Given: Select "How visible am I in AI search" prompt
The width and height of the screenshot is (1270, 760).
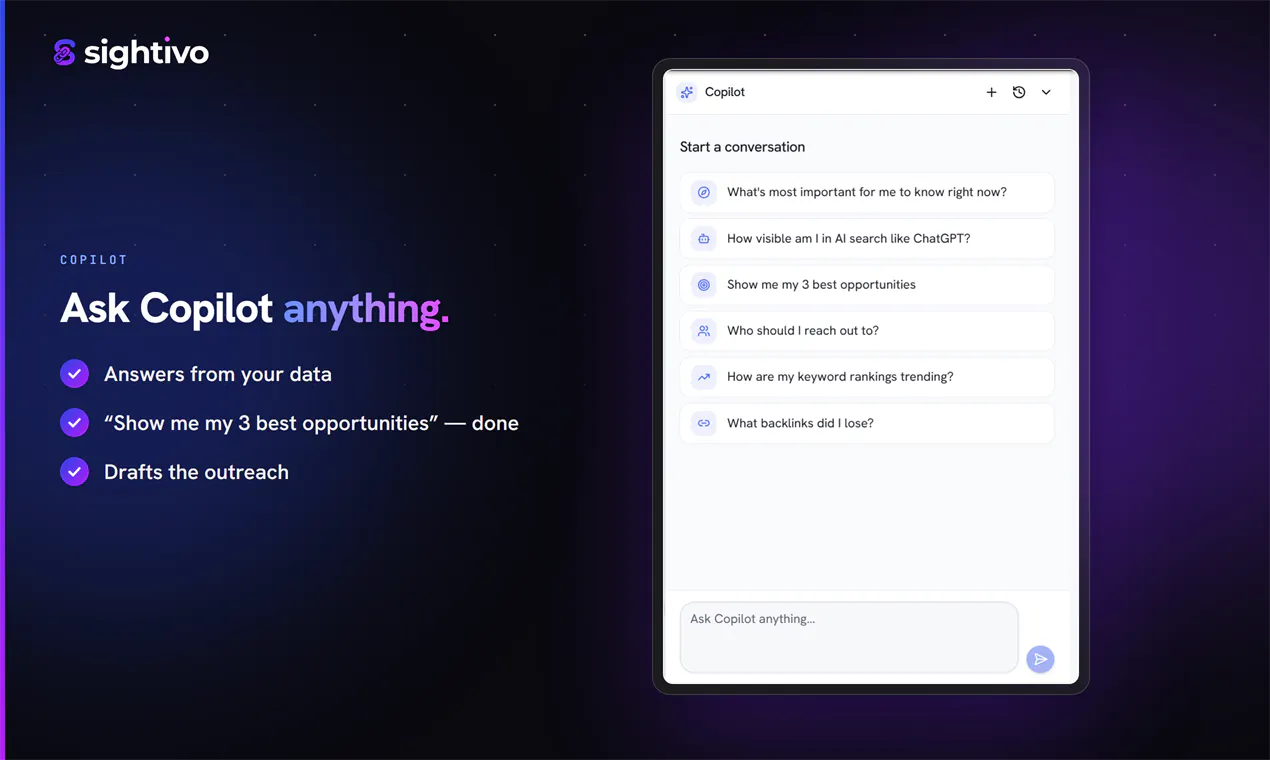Looking at the screenshot, I should click(x=867, y=238).
